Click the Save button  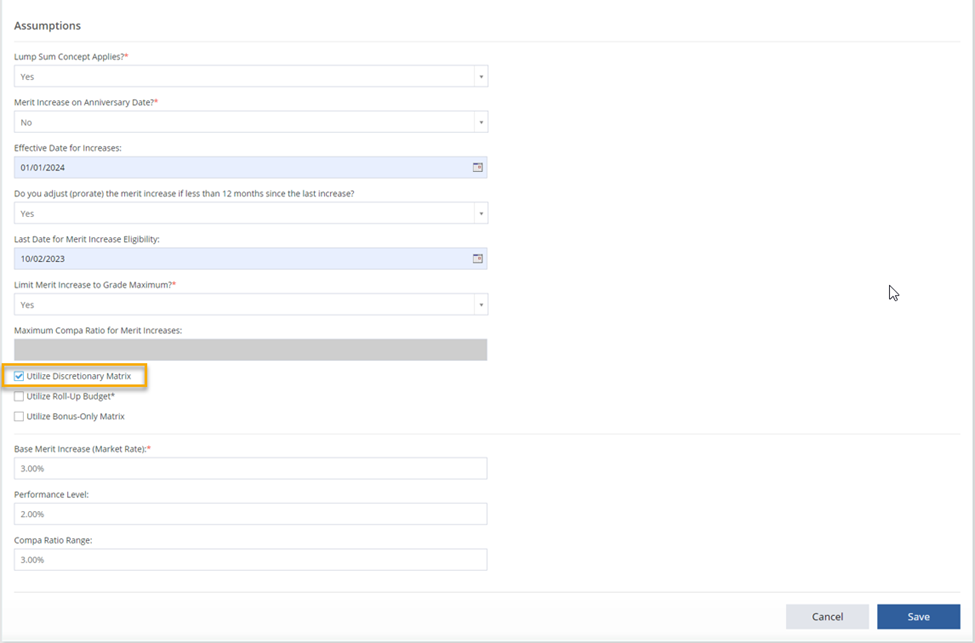click(918, 616)
